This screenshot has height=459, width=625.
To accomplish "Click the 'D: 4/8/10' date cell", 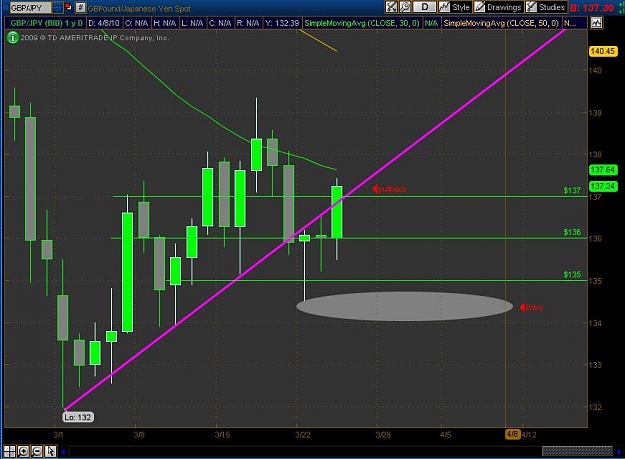I will [104, 23].
